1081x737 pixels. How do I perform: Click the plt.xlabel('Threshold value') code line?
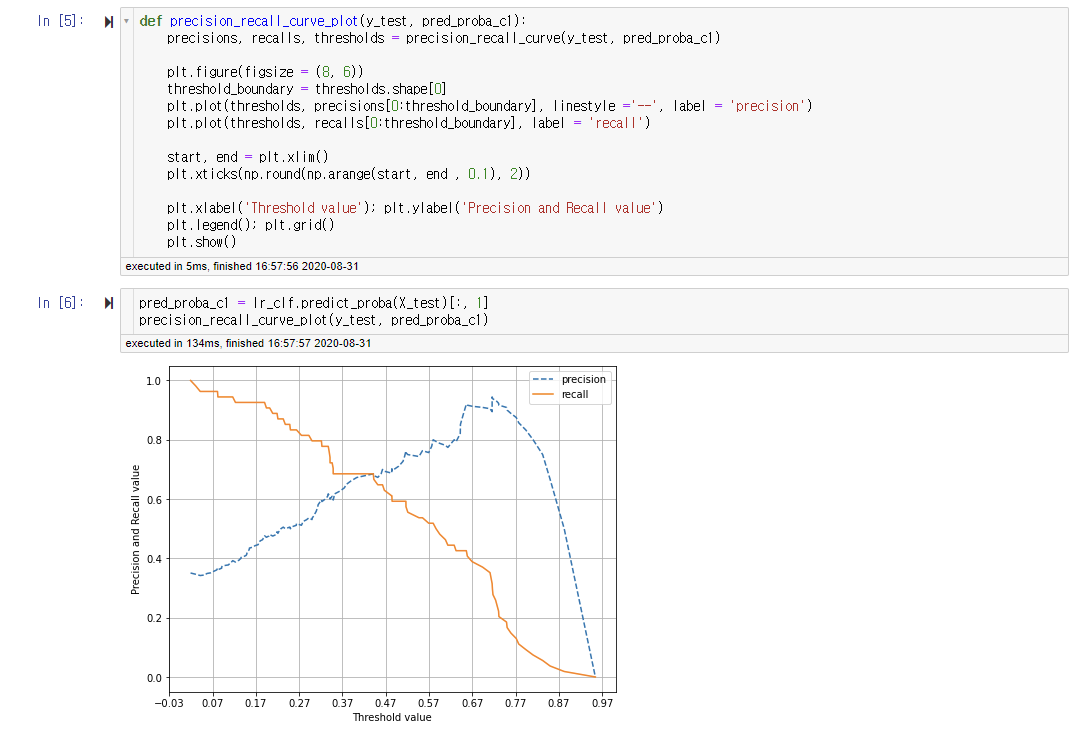tap(415, 208)
